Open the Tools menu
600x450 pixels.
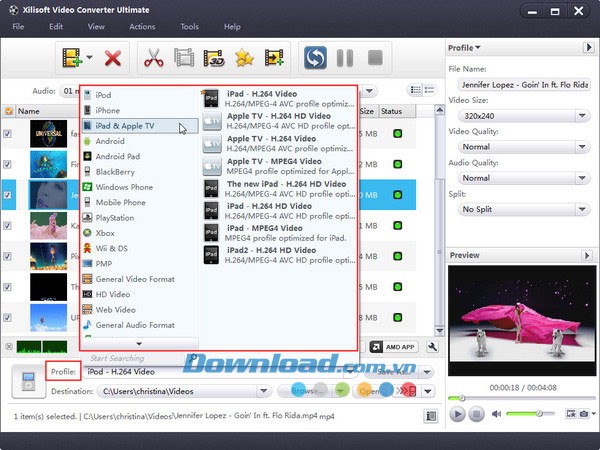[189, 26]
